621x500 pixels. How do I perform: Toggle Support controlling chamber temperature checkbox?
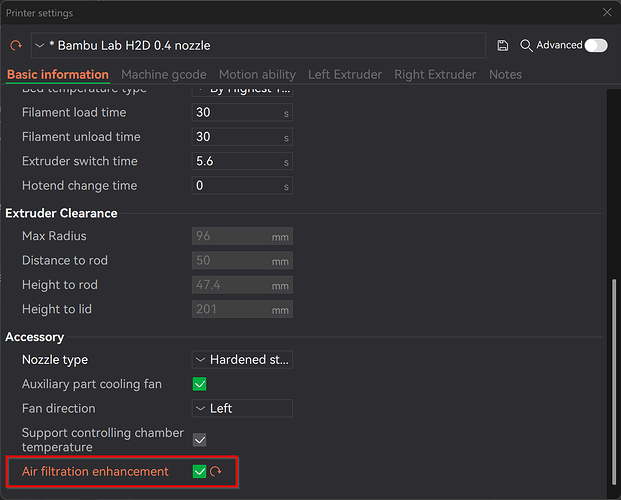point(200,440)
